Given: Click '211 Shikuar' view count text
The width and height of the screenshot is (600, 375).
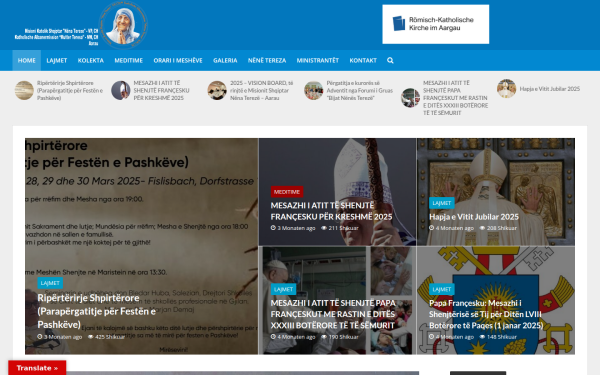Looking at the screenshot, I should 343,228.
